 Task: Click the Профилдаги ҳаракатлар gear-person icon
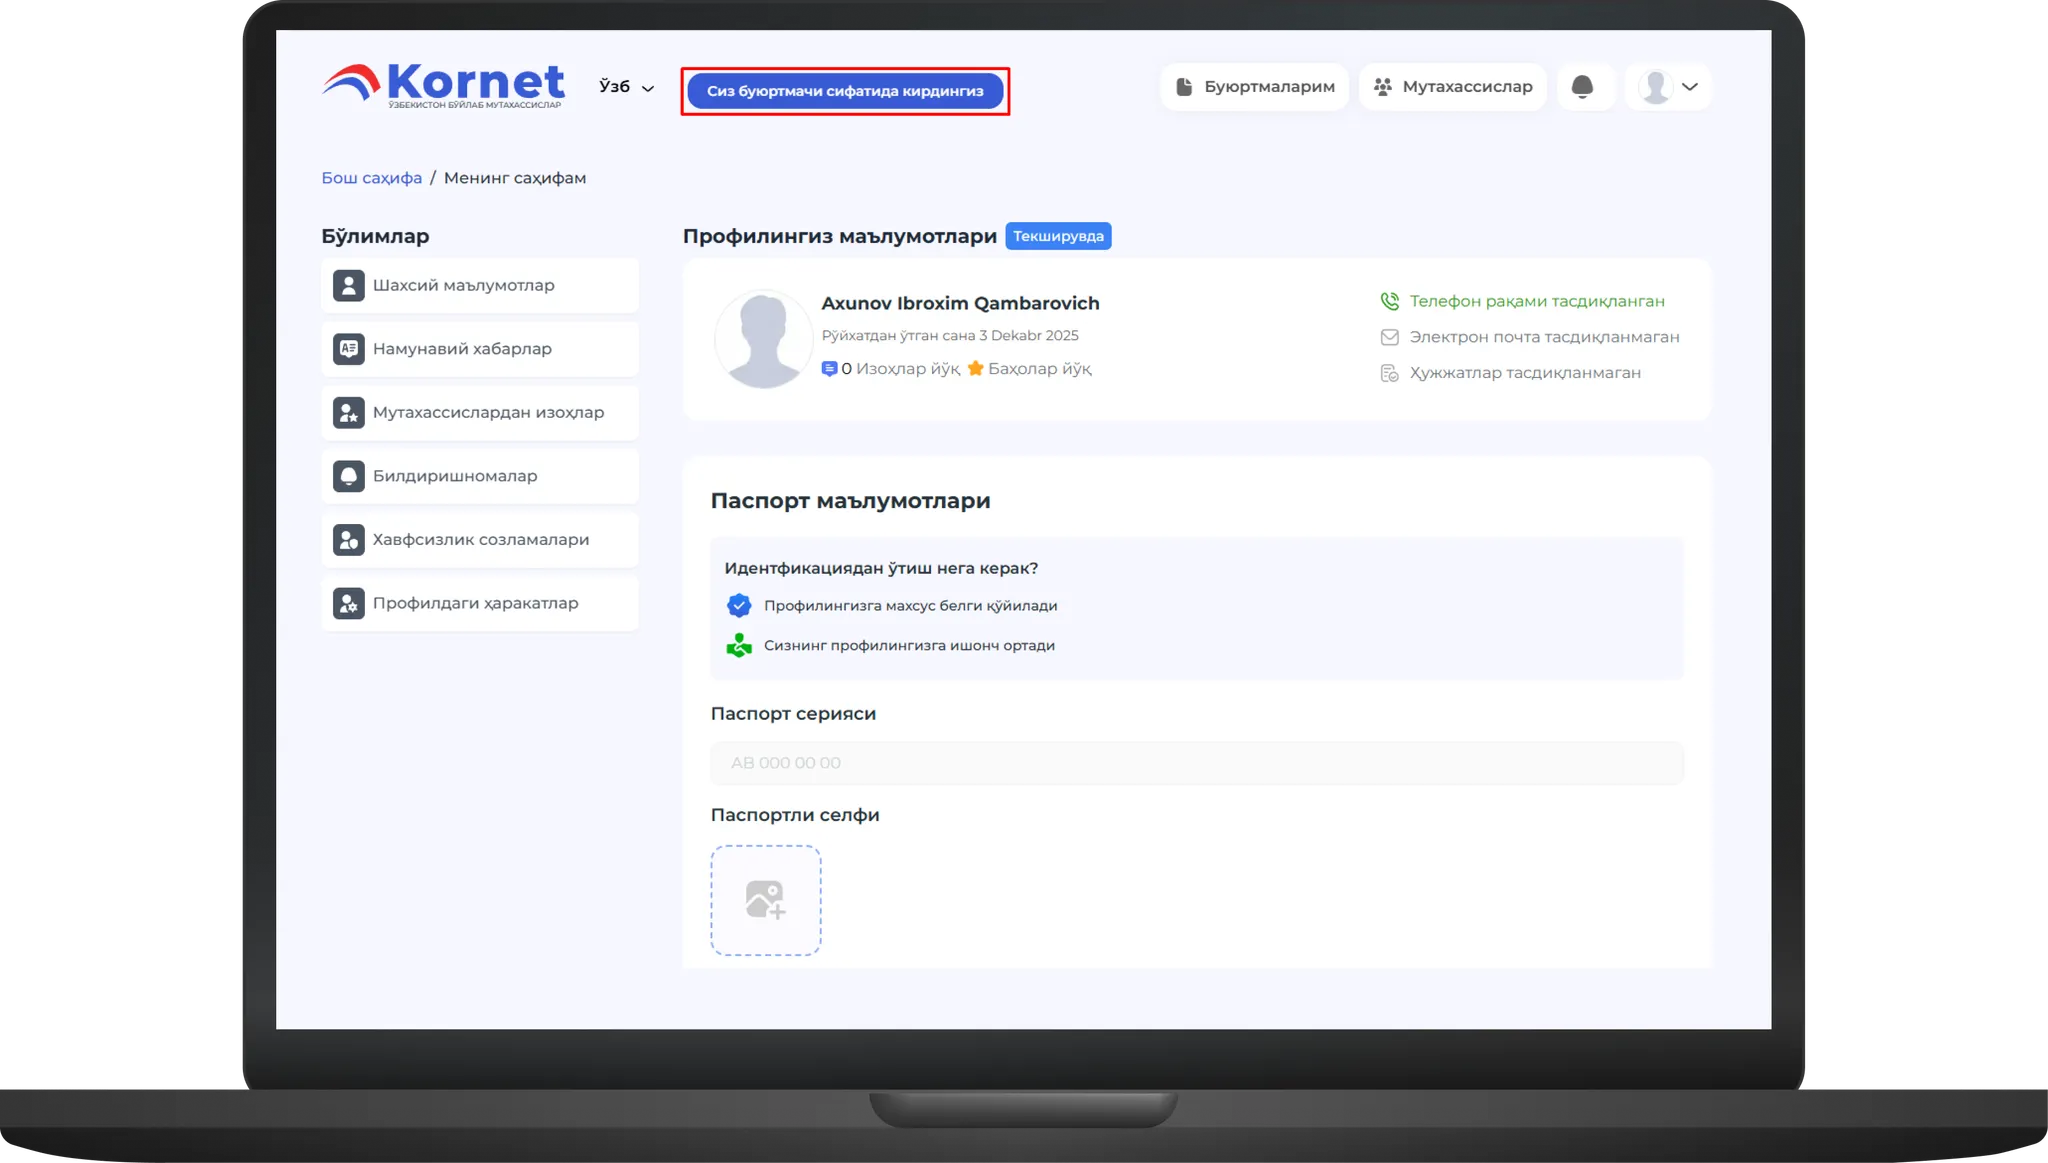tap(348, 604)
